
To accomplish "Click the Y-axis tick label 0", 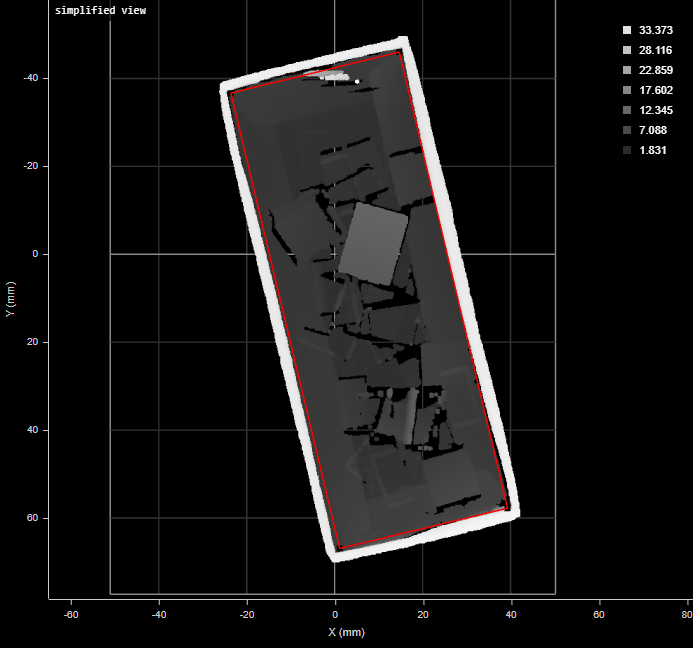I will pyautogui.click(x=35, y=254).
